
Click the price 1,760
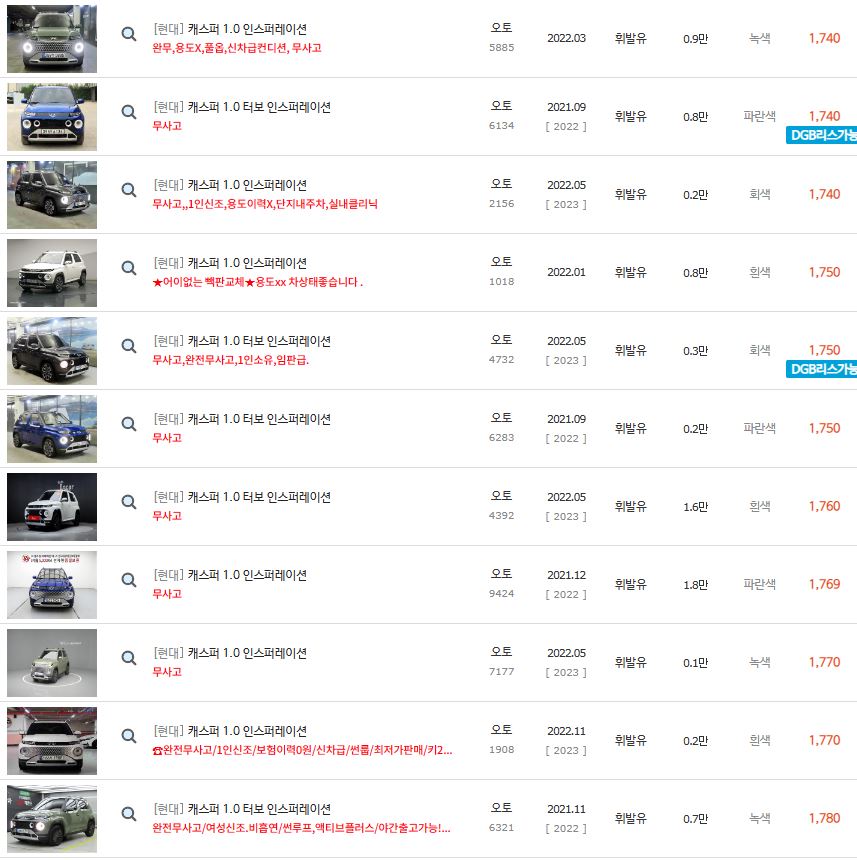click(x=824, y=506)
